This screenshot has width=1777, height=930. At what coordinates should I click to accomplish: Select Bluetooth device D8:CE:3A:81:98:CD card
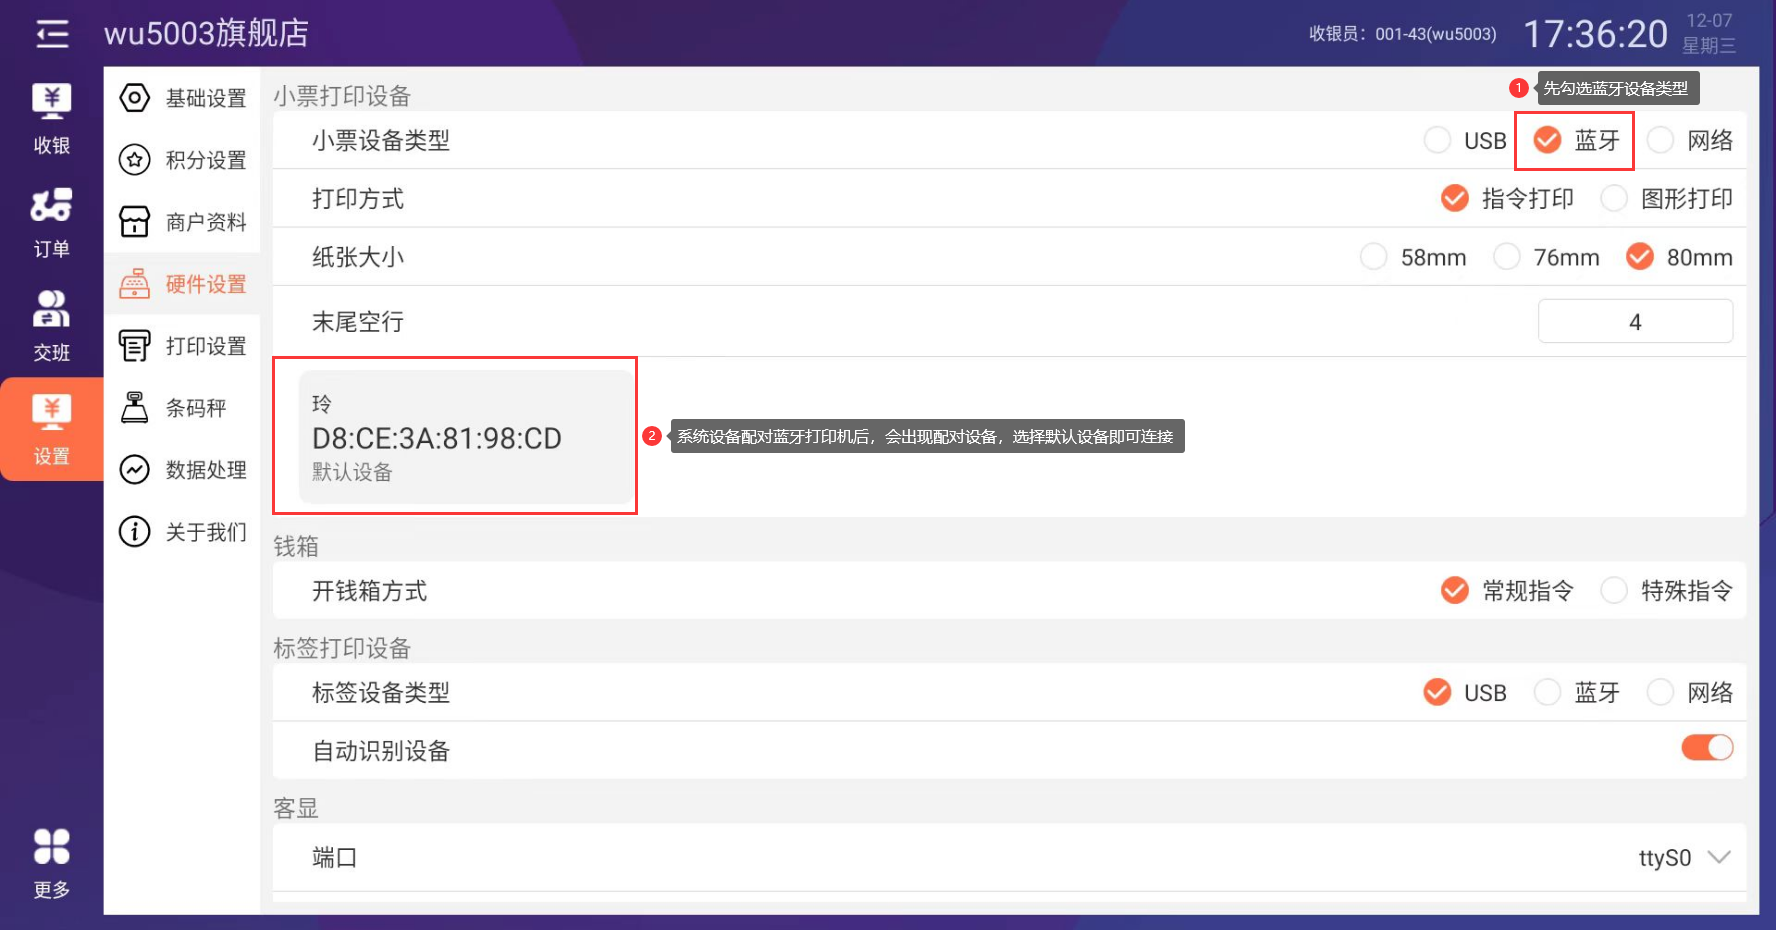coord(466,437)
